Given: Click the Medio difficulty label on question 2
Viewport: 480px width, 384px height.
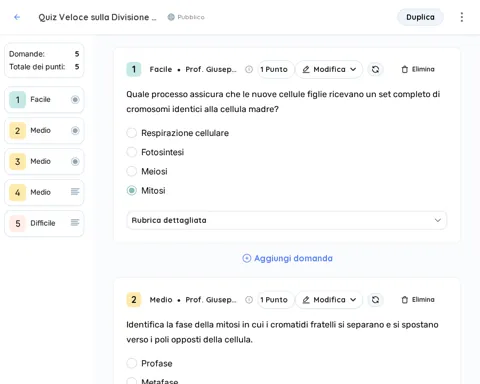Looking at the screenshot, I should (161, 300).
